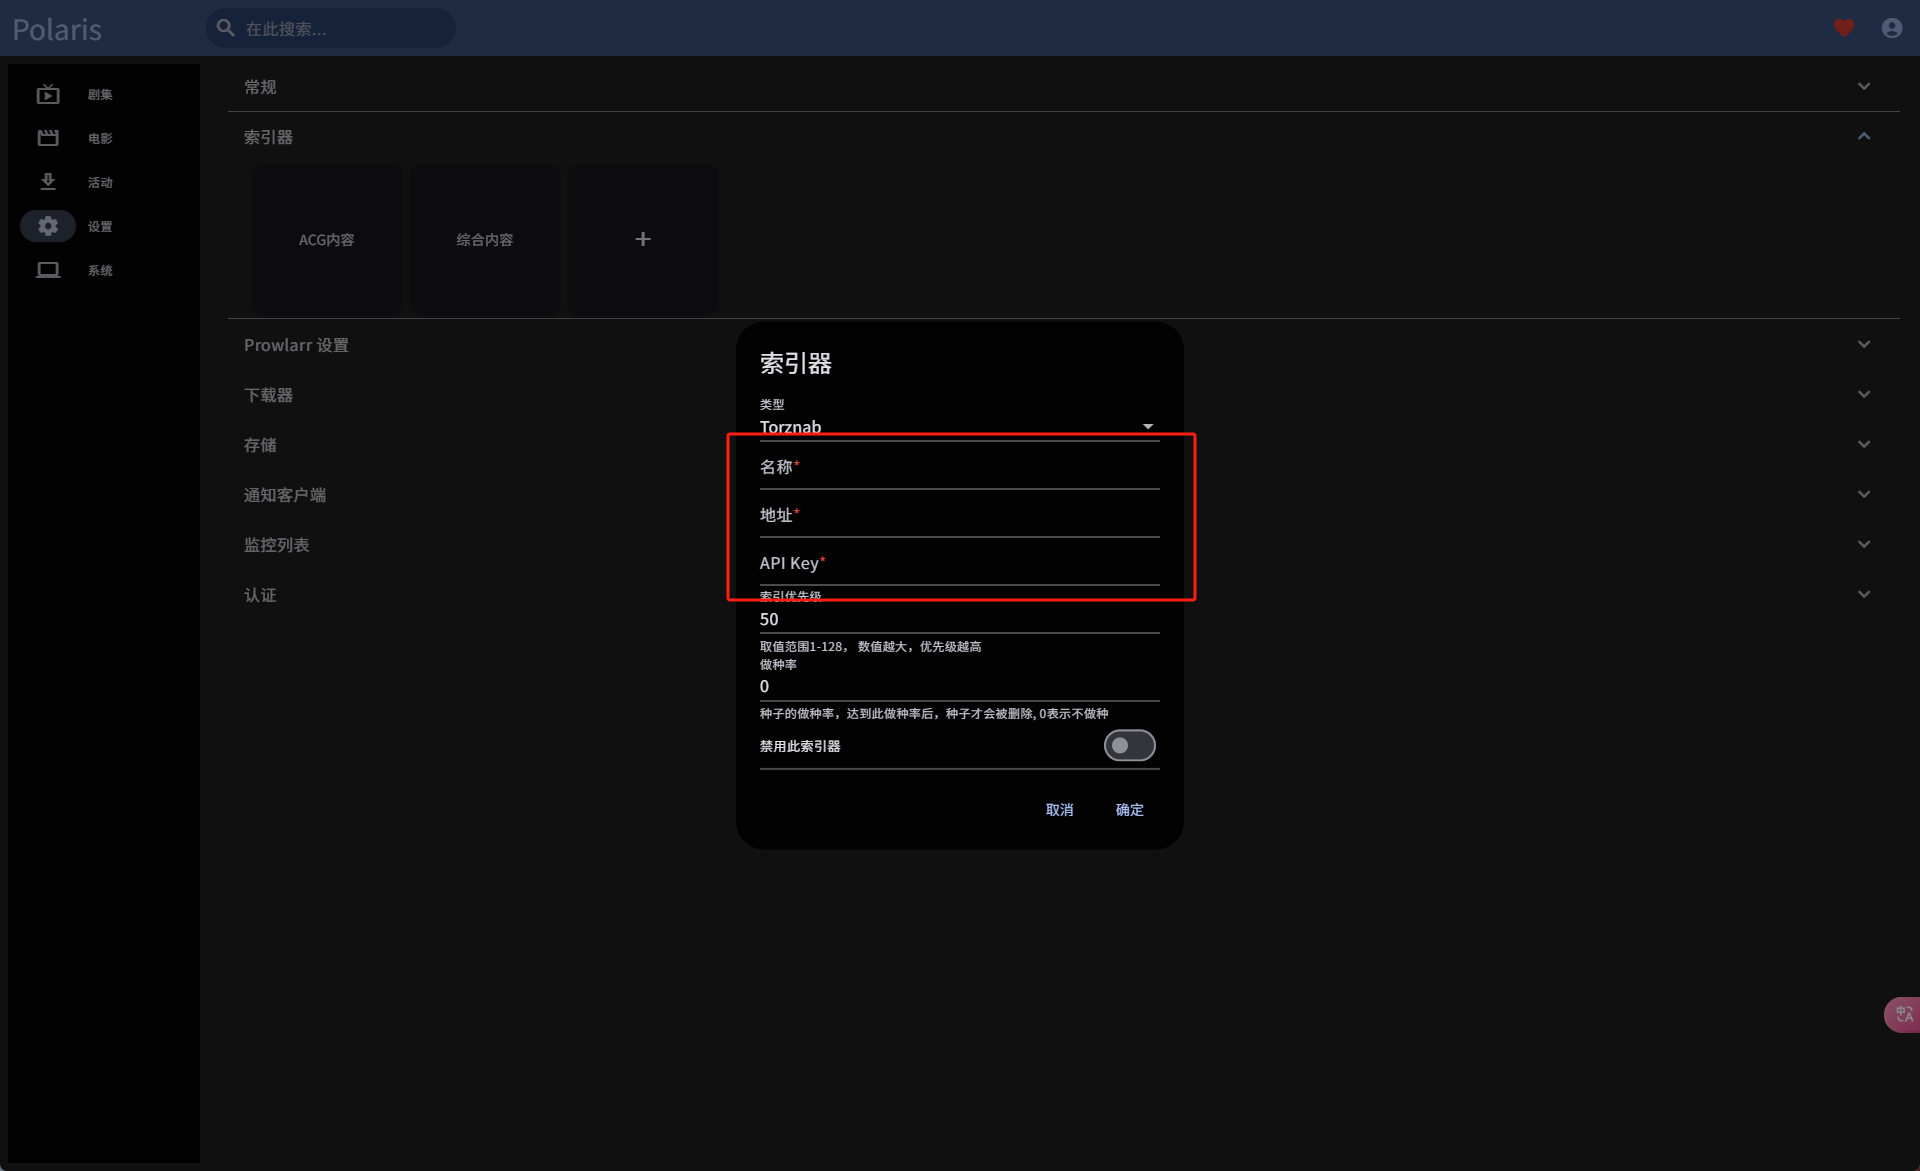Open the 电影 (movies) sidebar icon
Viewport: 1920px width, 1171px height.
coord(48,138)
